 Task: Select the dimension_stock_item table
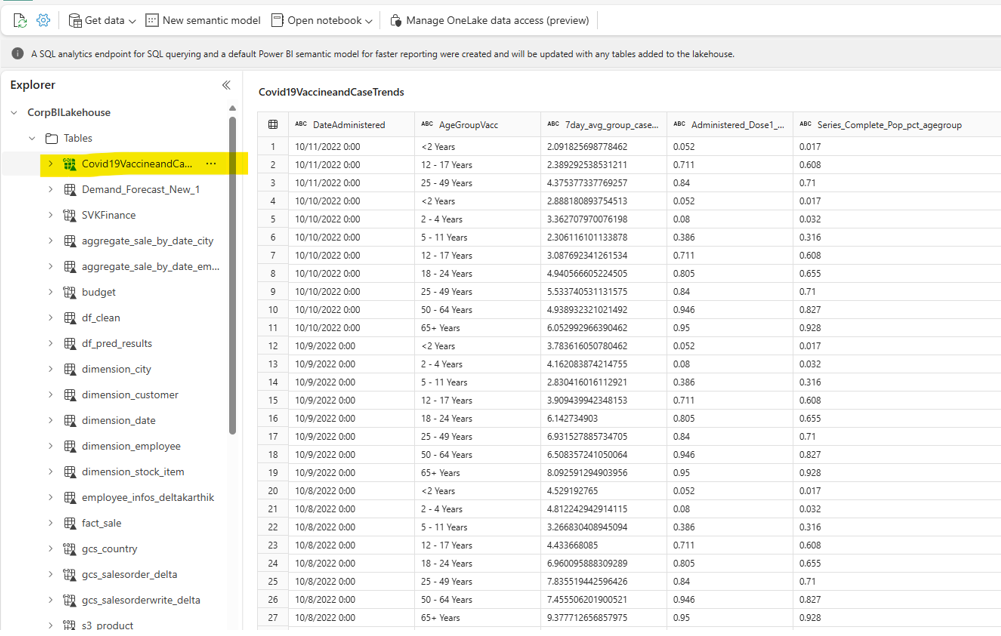(x=133, y=472)
